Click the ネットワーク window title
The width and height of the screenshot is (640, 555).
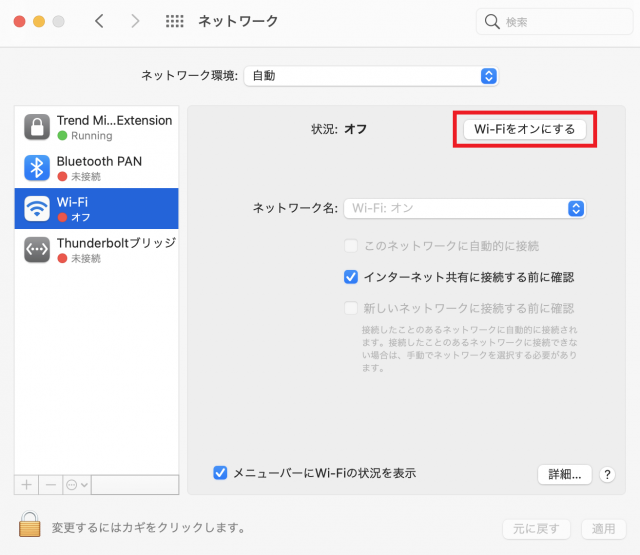click(x=238, y=21)
